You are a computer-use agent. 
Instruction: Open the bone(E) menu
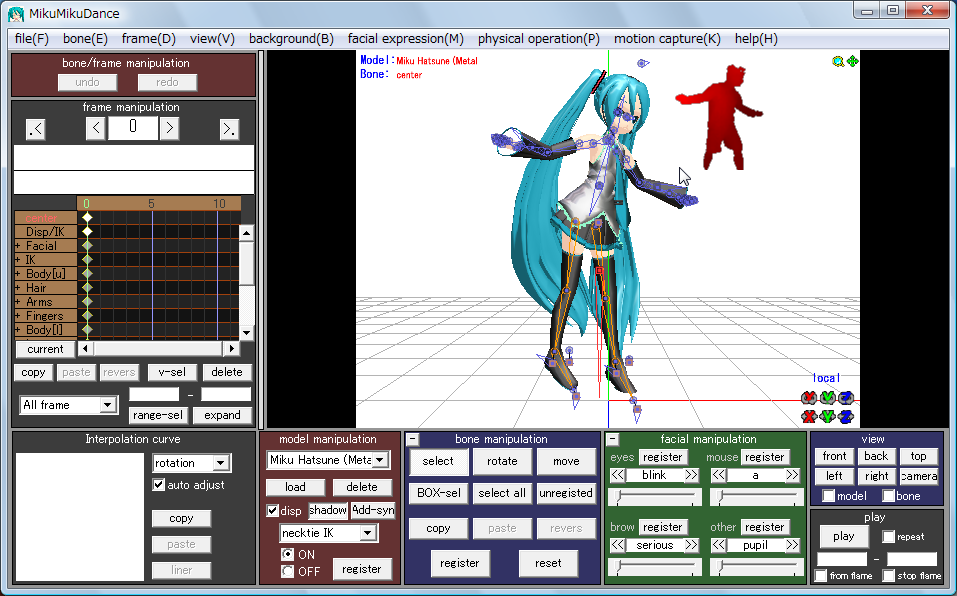point(85,39)
